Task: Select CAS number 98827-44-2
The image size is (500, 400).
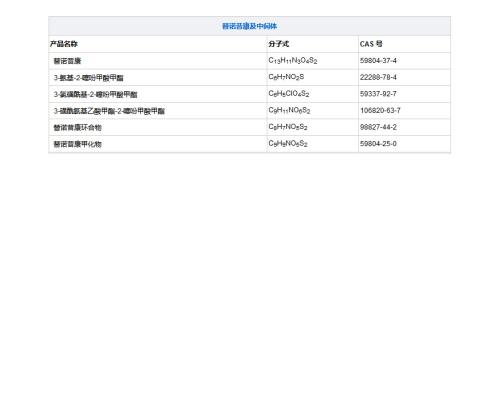Action: coord(378,127)
